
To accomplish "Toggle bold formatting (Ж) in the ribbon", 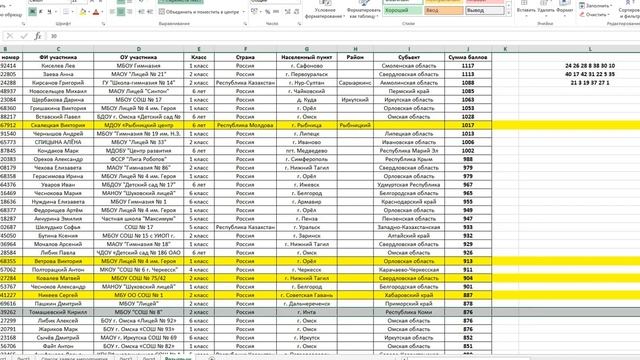I will coord(32,12).
